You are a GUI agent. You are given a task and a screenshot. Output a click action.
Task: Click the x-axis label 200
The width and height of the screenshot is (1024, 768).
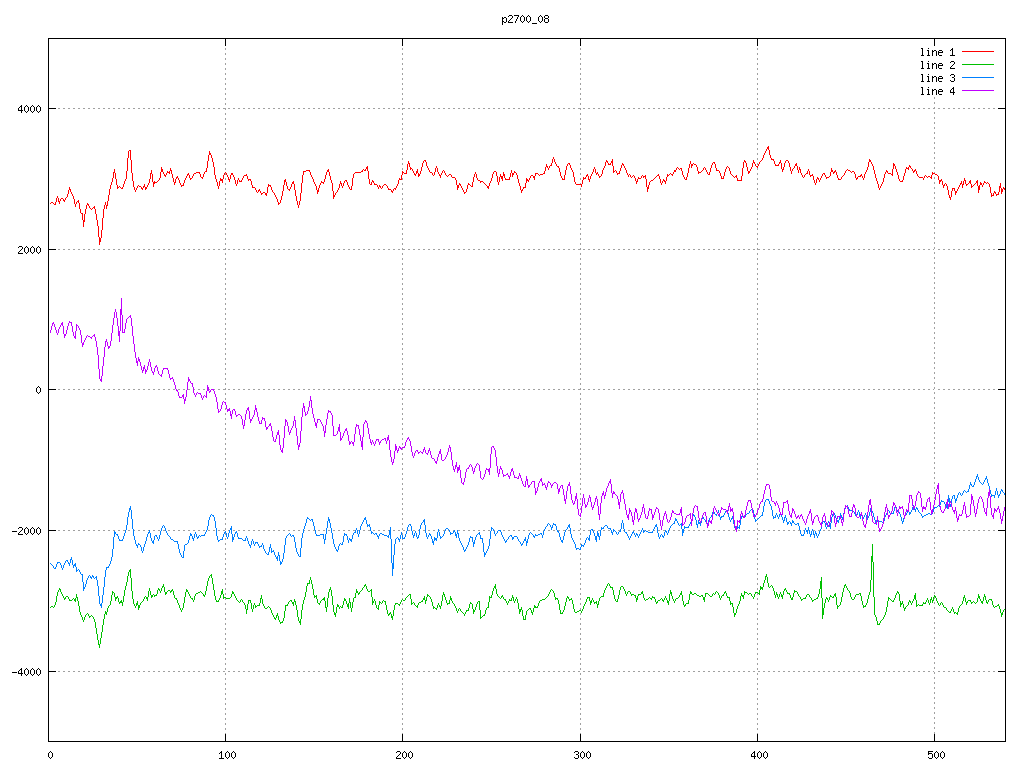tap(404, 756)
